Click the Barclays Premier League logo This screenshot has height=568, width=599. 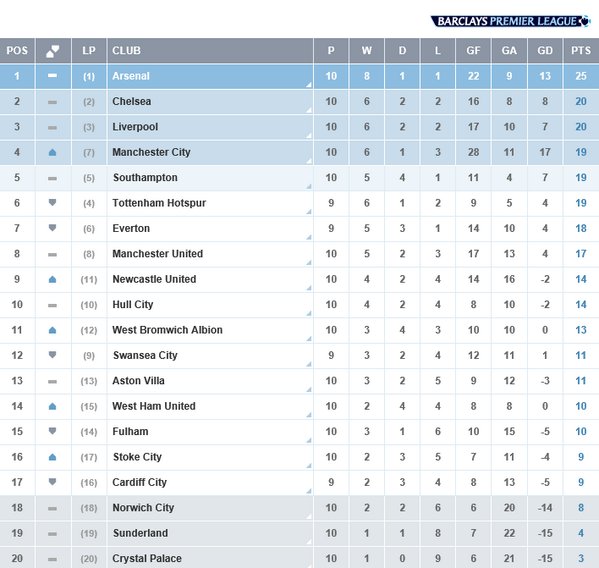coord(510,21)
